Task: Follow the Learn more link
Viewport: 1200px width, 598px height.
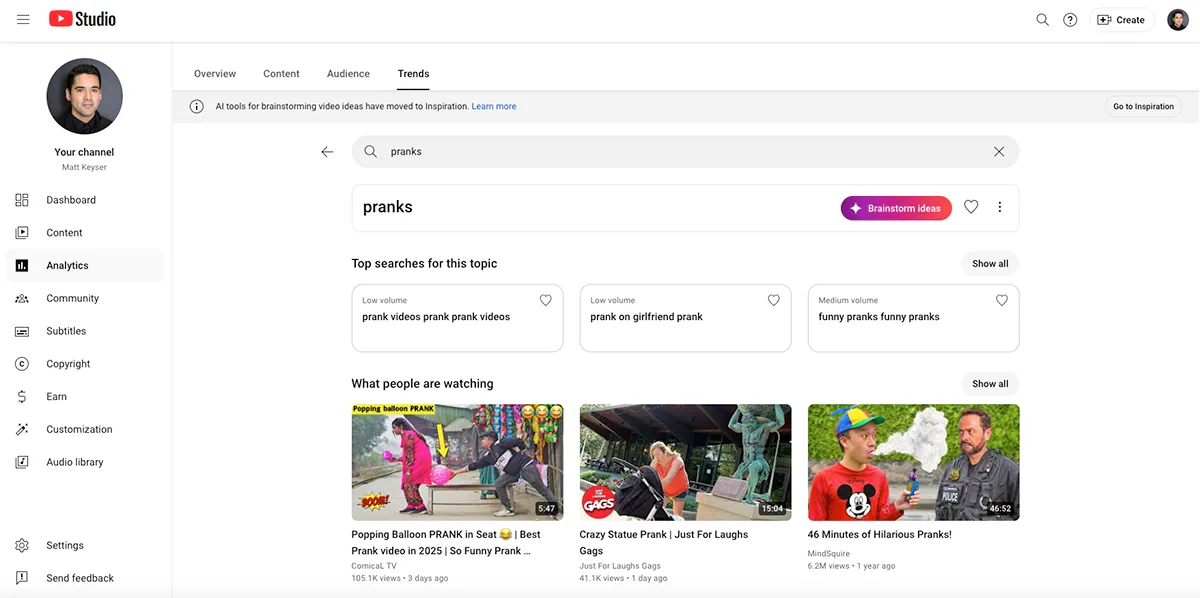Action: (x=494, y=106)
